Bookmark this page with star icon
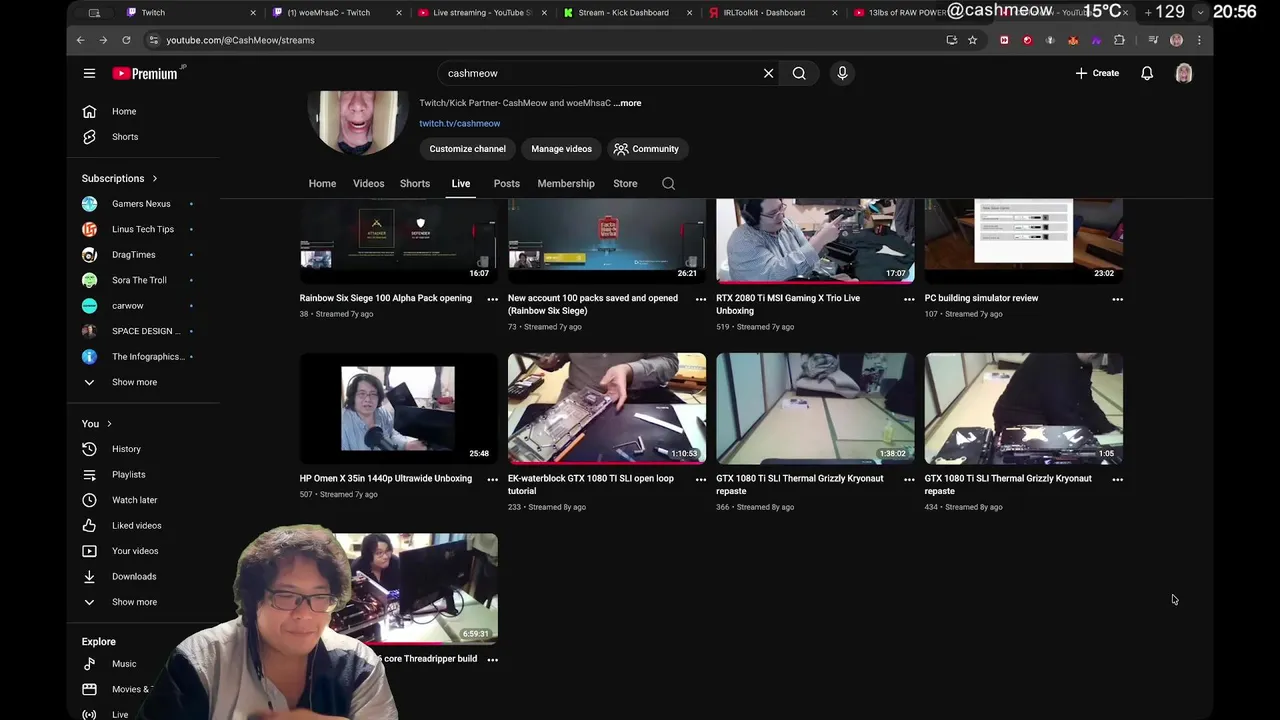The image size is (1280, 720). coord(972,40)
